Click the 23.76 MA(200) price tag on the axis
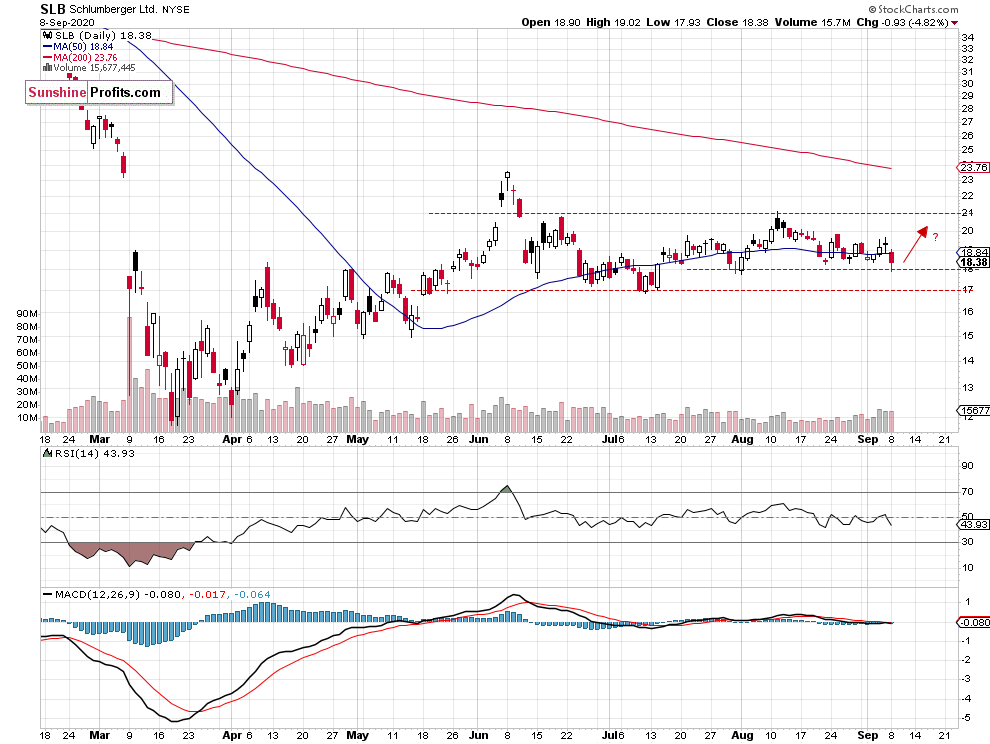 [x=974, y=167]
